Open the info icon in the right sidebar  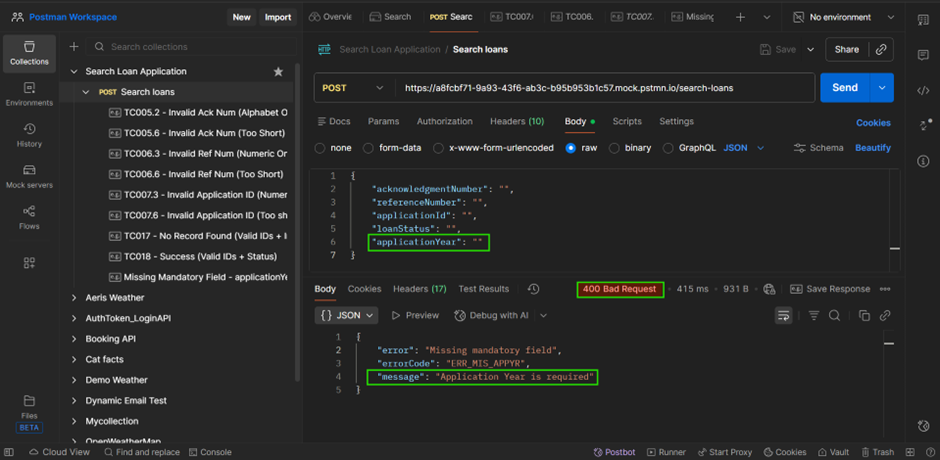923,161
